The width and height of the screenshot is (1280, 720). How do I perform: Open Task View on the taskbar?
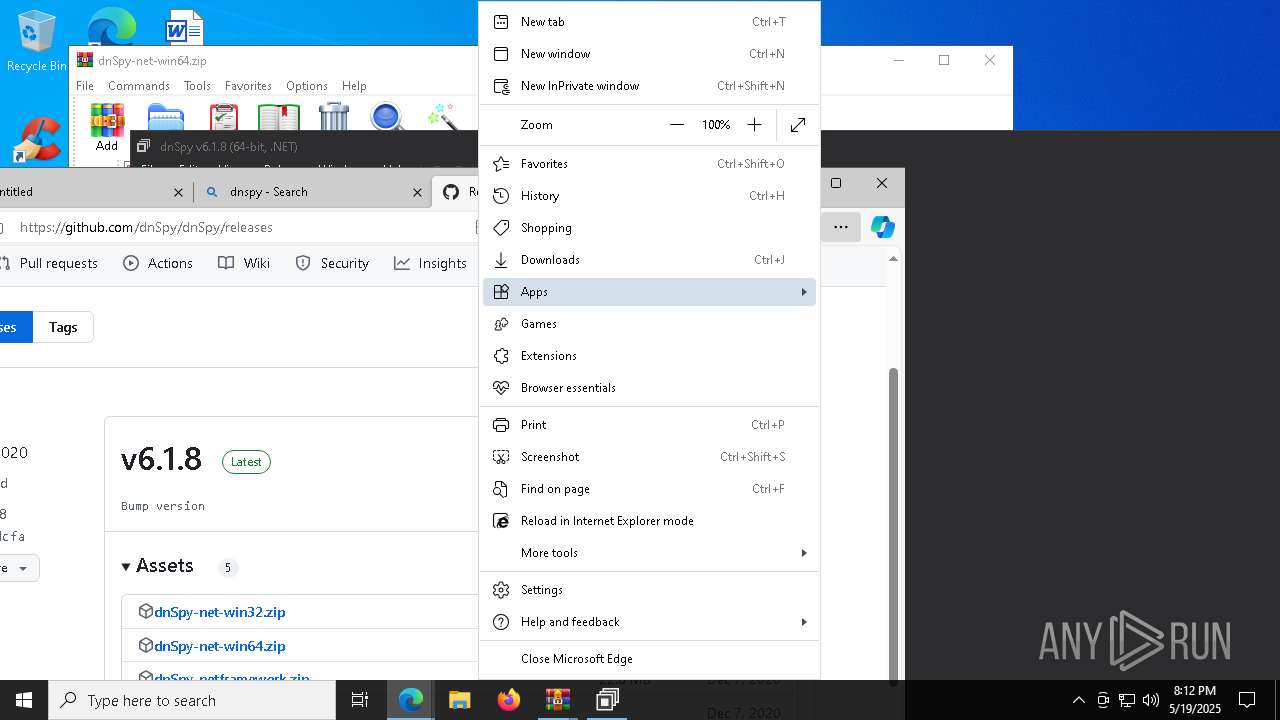(360, 700)
